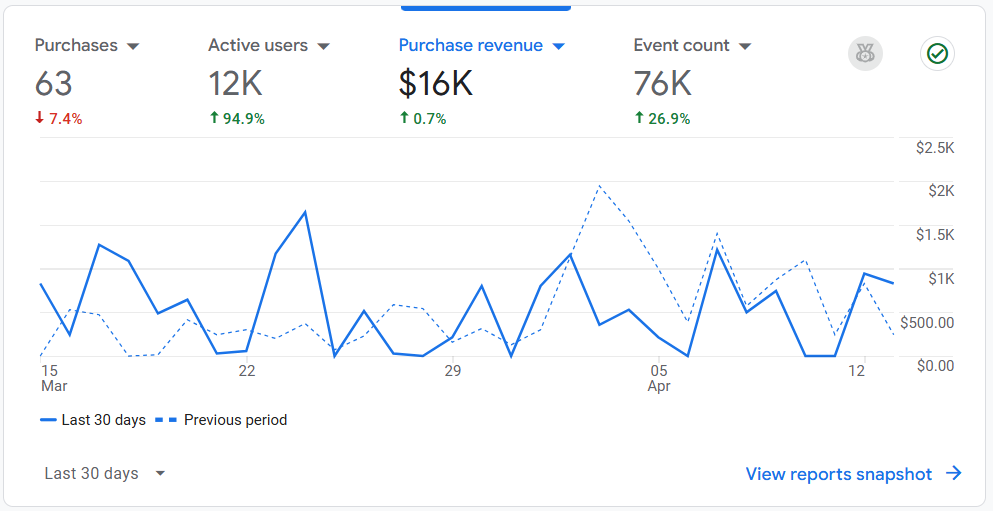Click the gray medal icon

(865, 54)
